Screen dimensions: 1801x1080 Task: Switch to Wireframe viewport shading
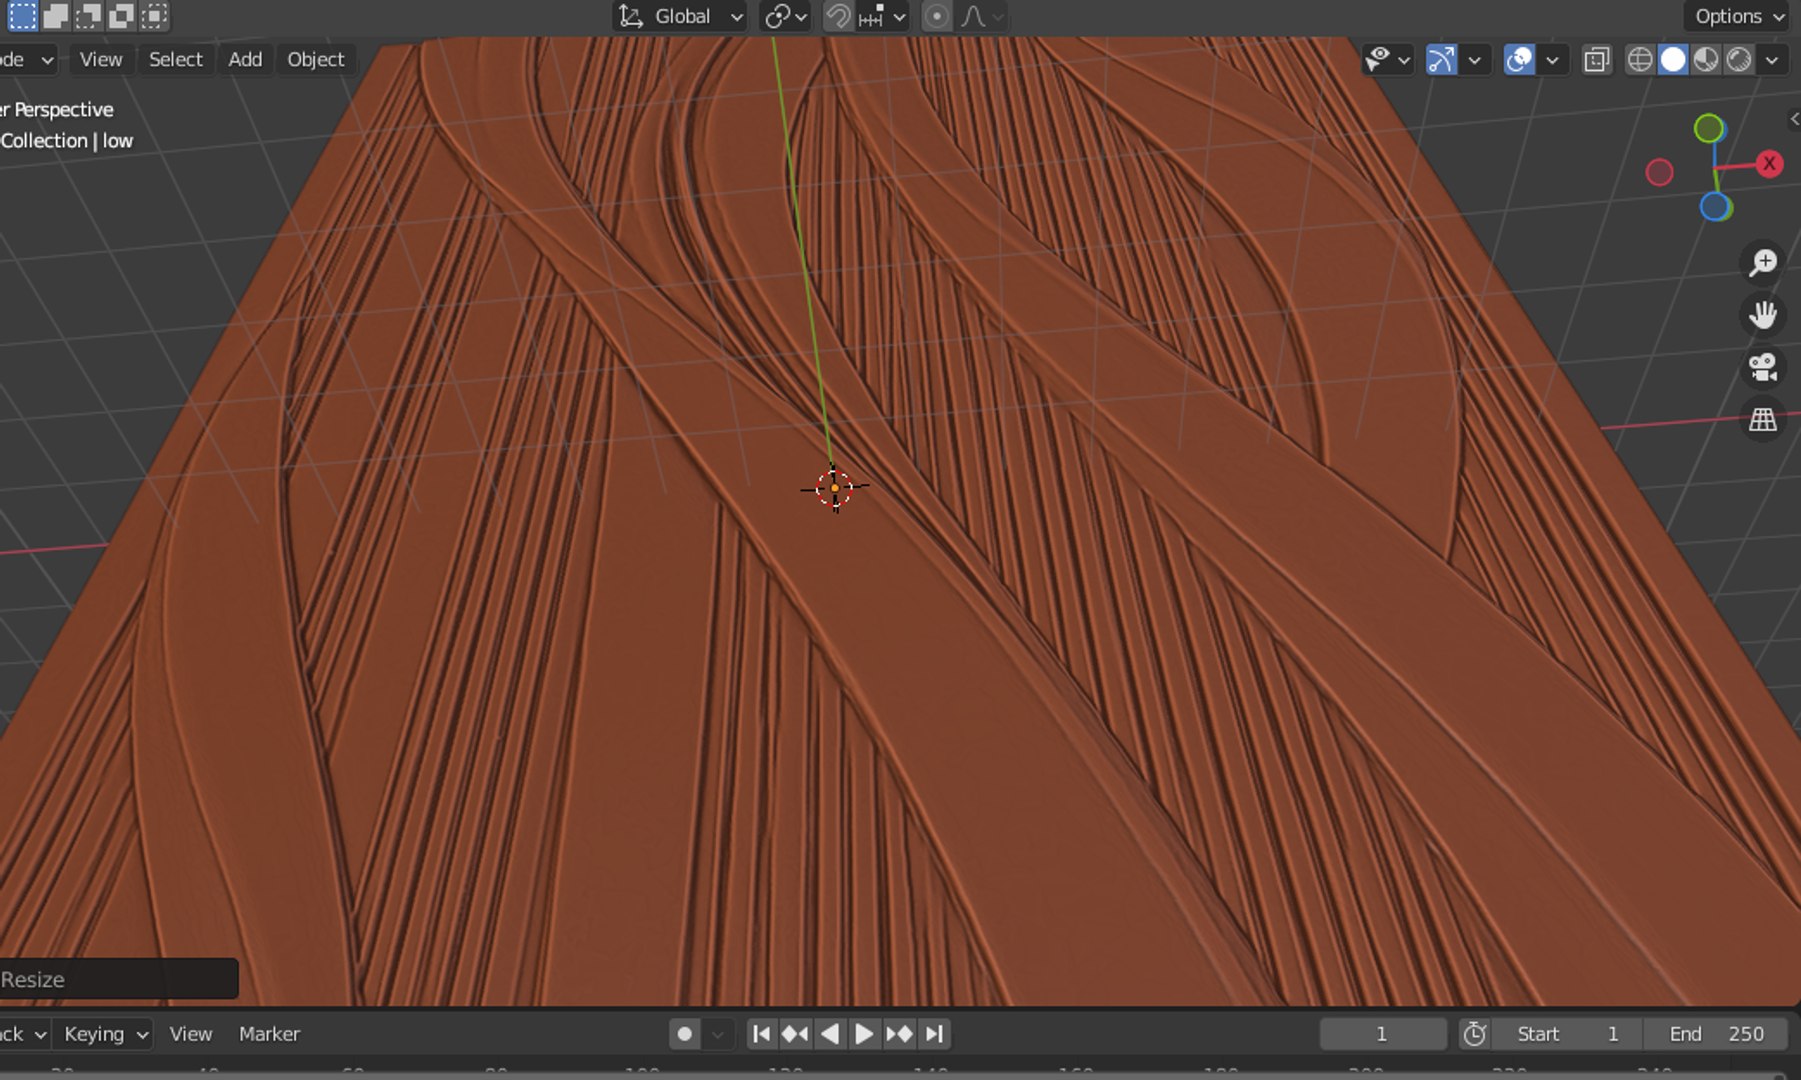1640,60
